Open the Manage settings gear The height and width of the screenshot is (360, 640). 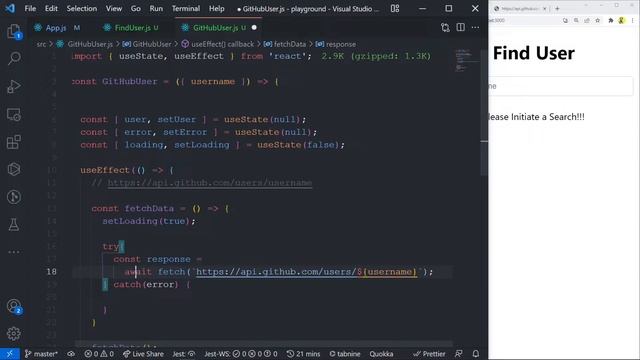[14, 333]
